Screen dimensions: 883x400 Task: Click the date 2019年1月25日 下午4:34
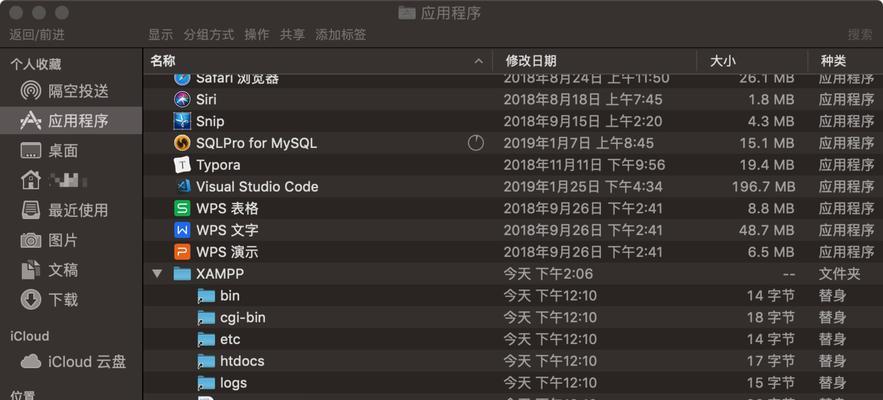[x=583, y=186]
